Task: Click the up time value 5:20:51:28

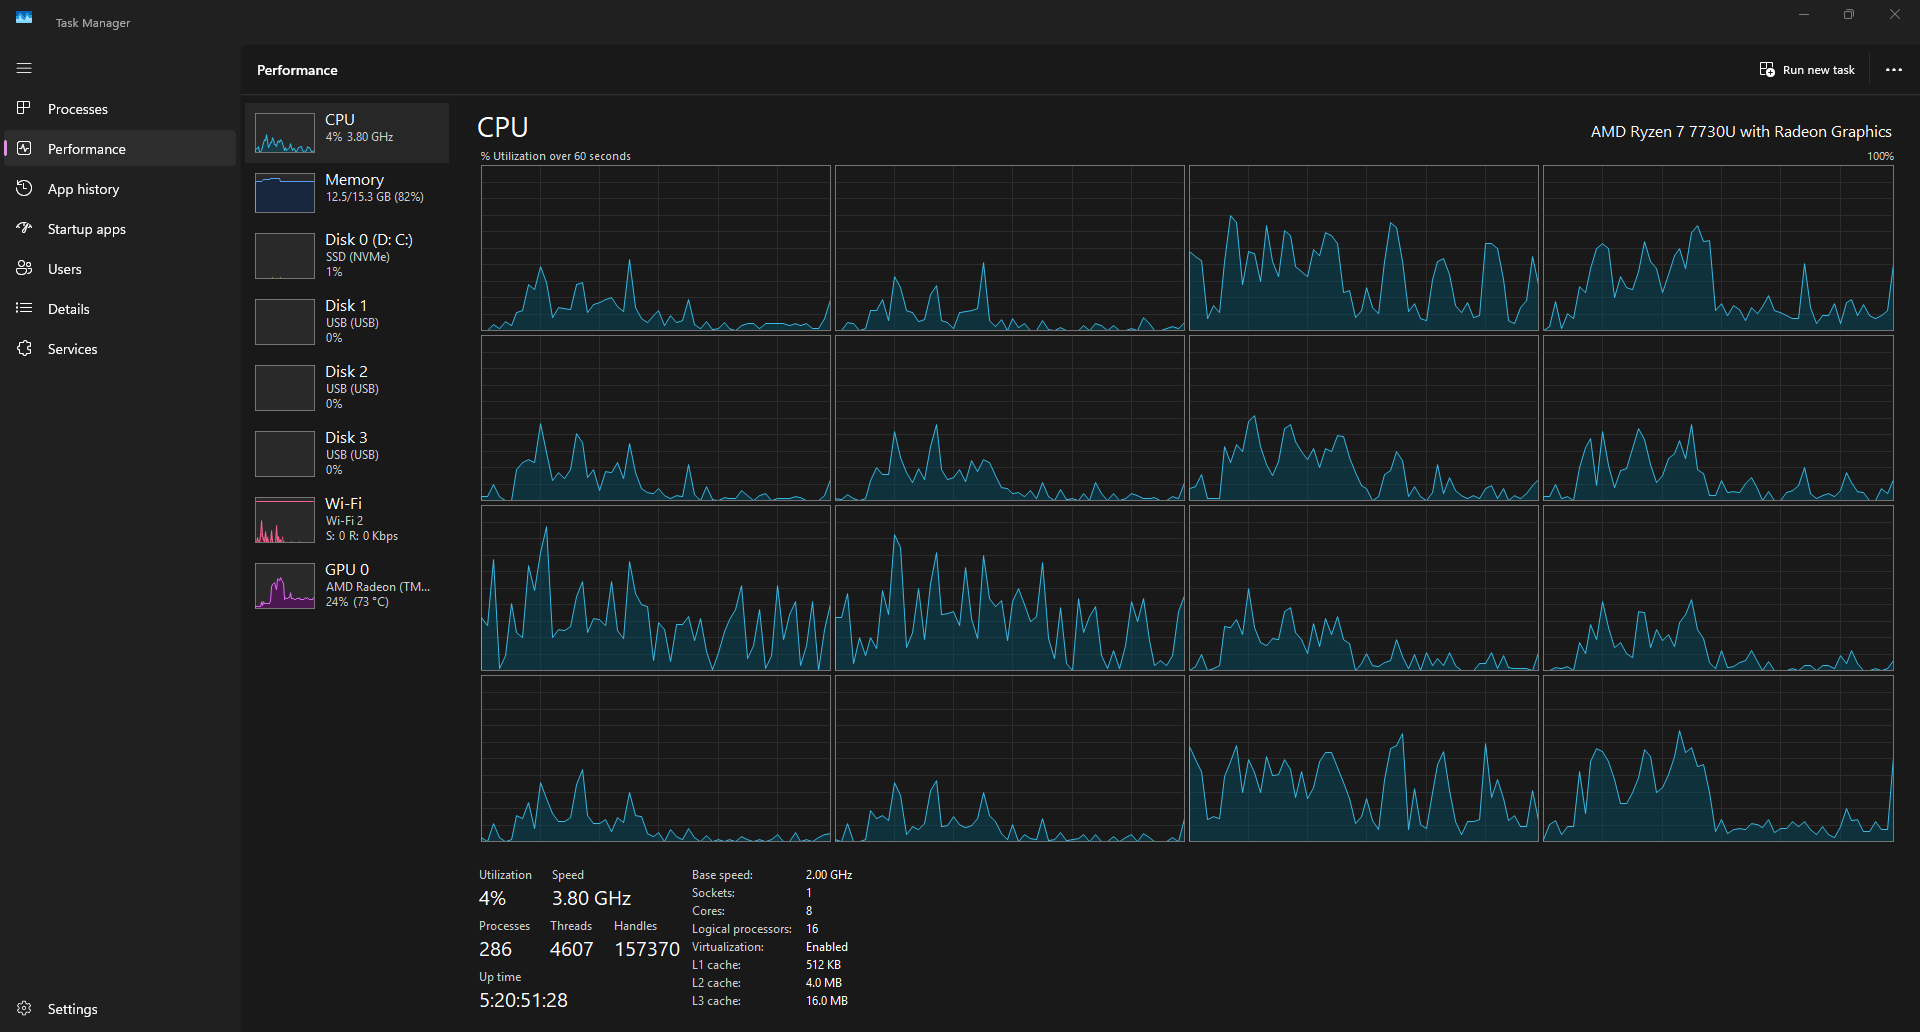Action: click(x=523, y=1000)
